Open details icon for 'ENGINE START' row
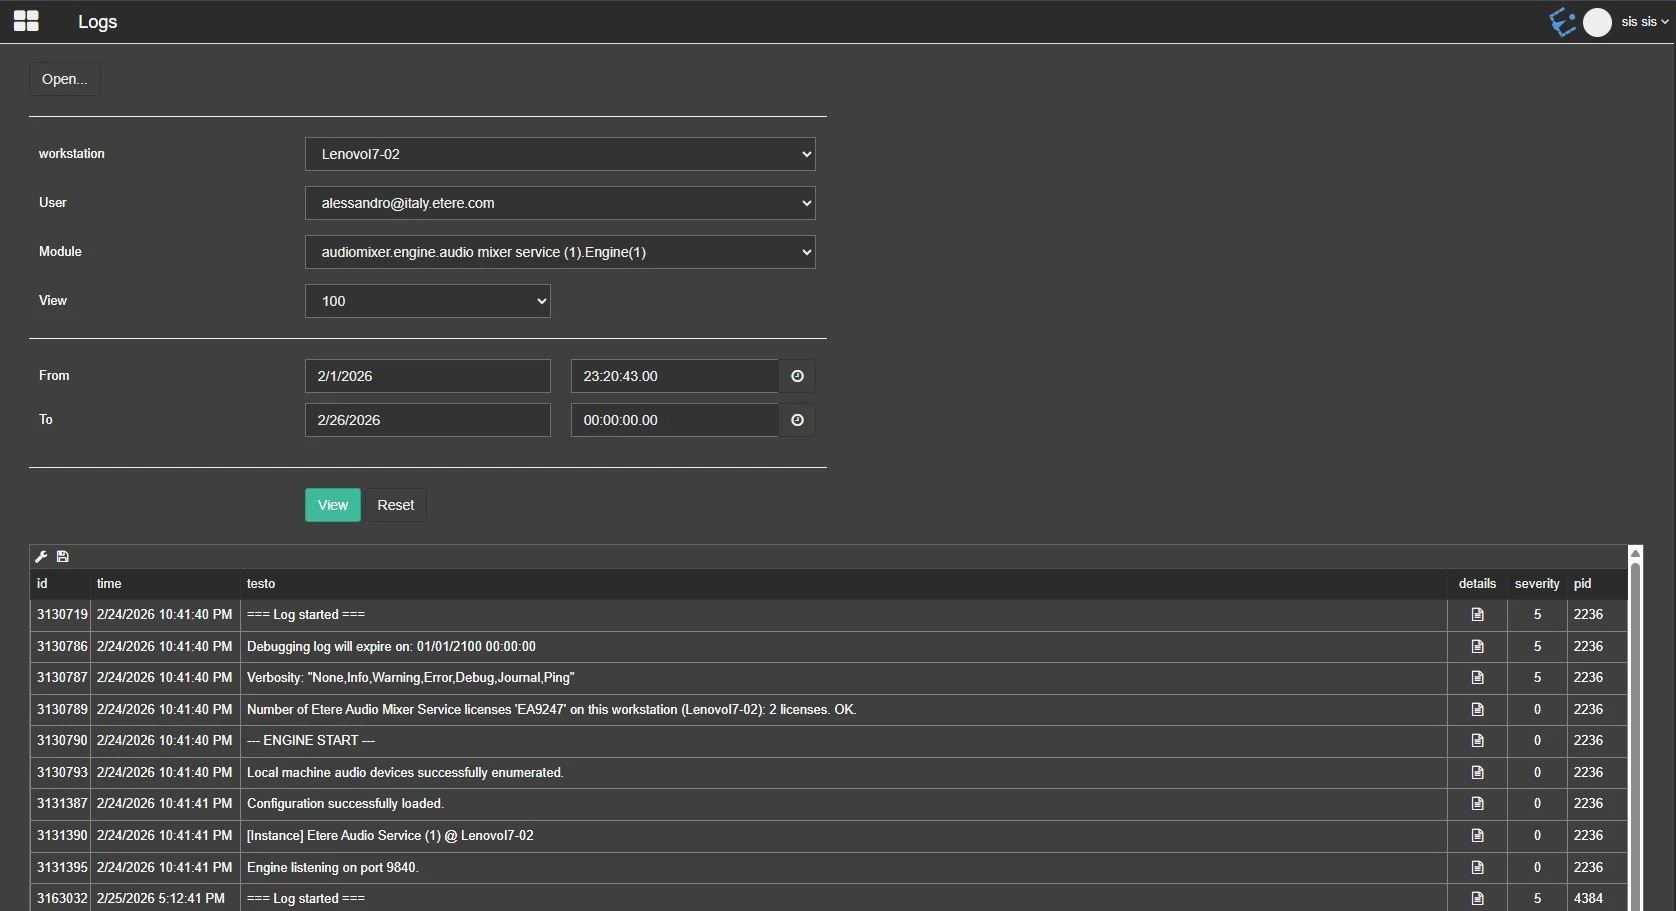This screenshot has height=911, width=1676. pyautogui.click(x=1477, y=741)
